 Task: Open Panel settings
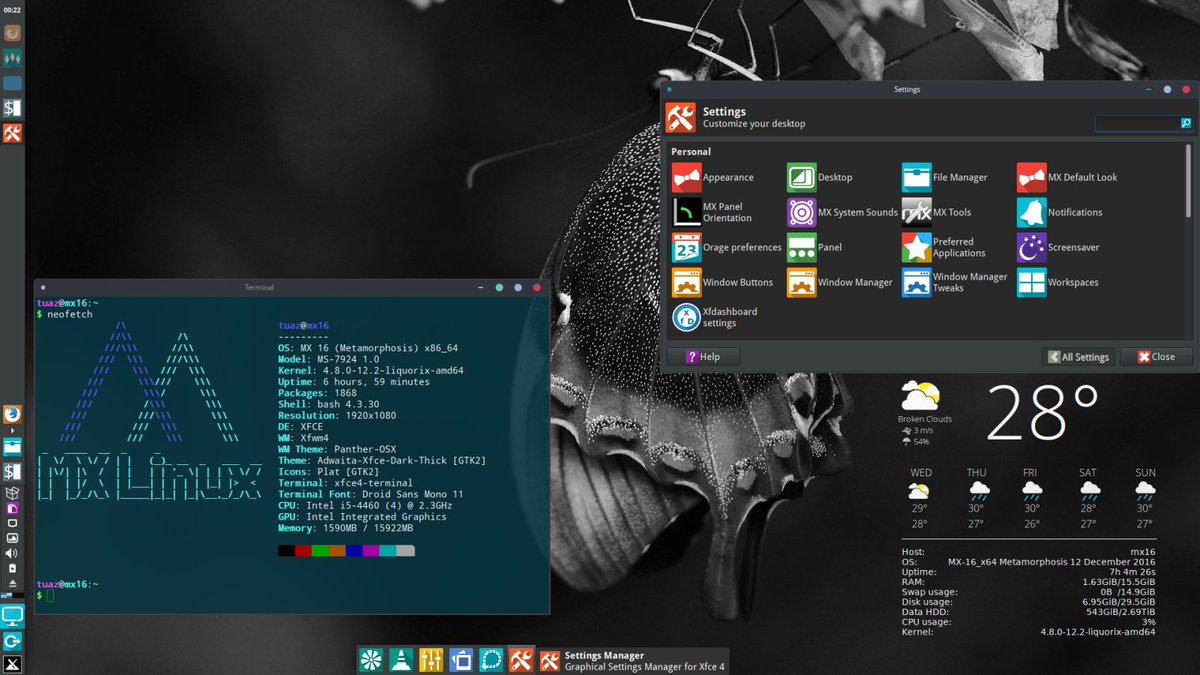pyautogui.click(x=815, y=247)
